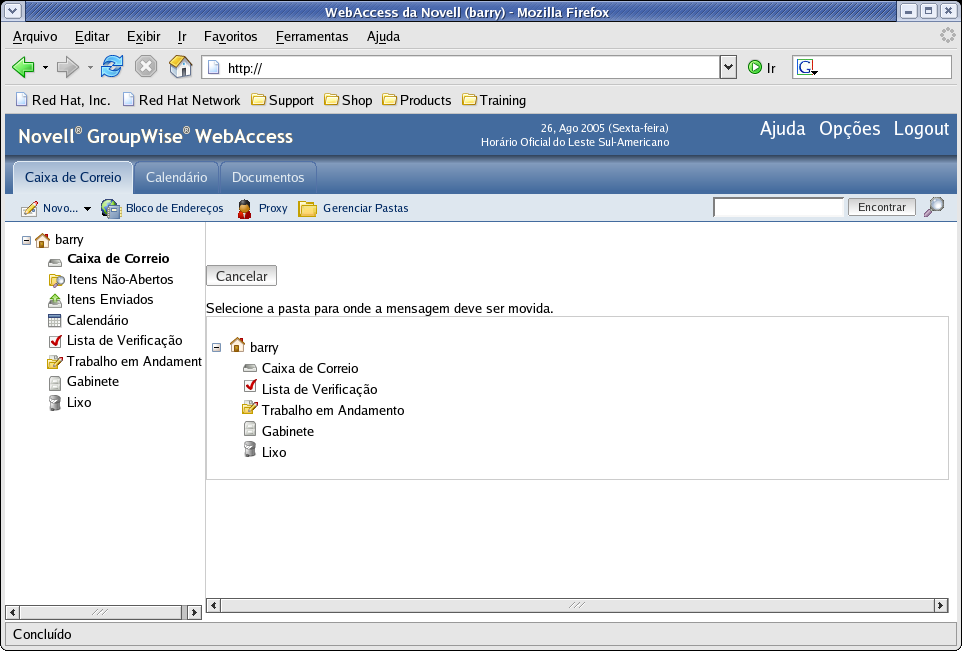Open the Forward button history dropdown
962x651 pixels.
pos(90,67)
